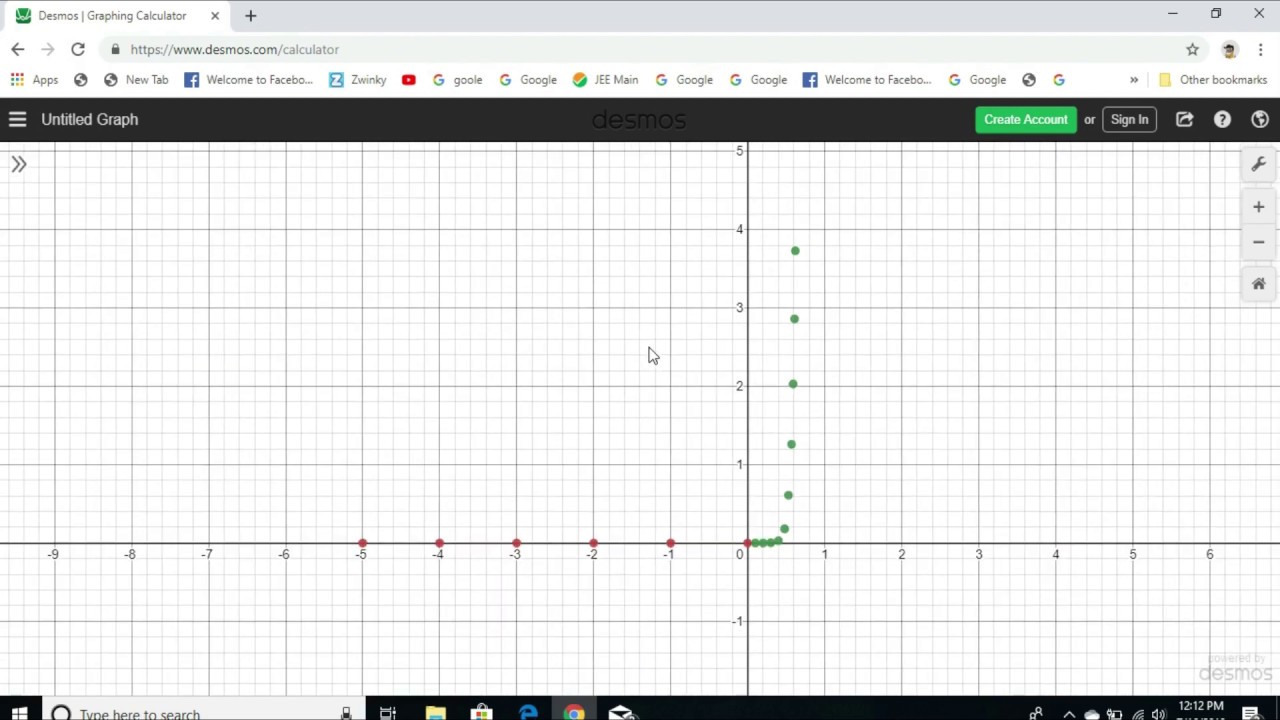Open Graph Settings wrench icon
This screenshot has width=1280, height=720.
(x=1258, y=164)
